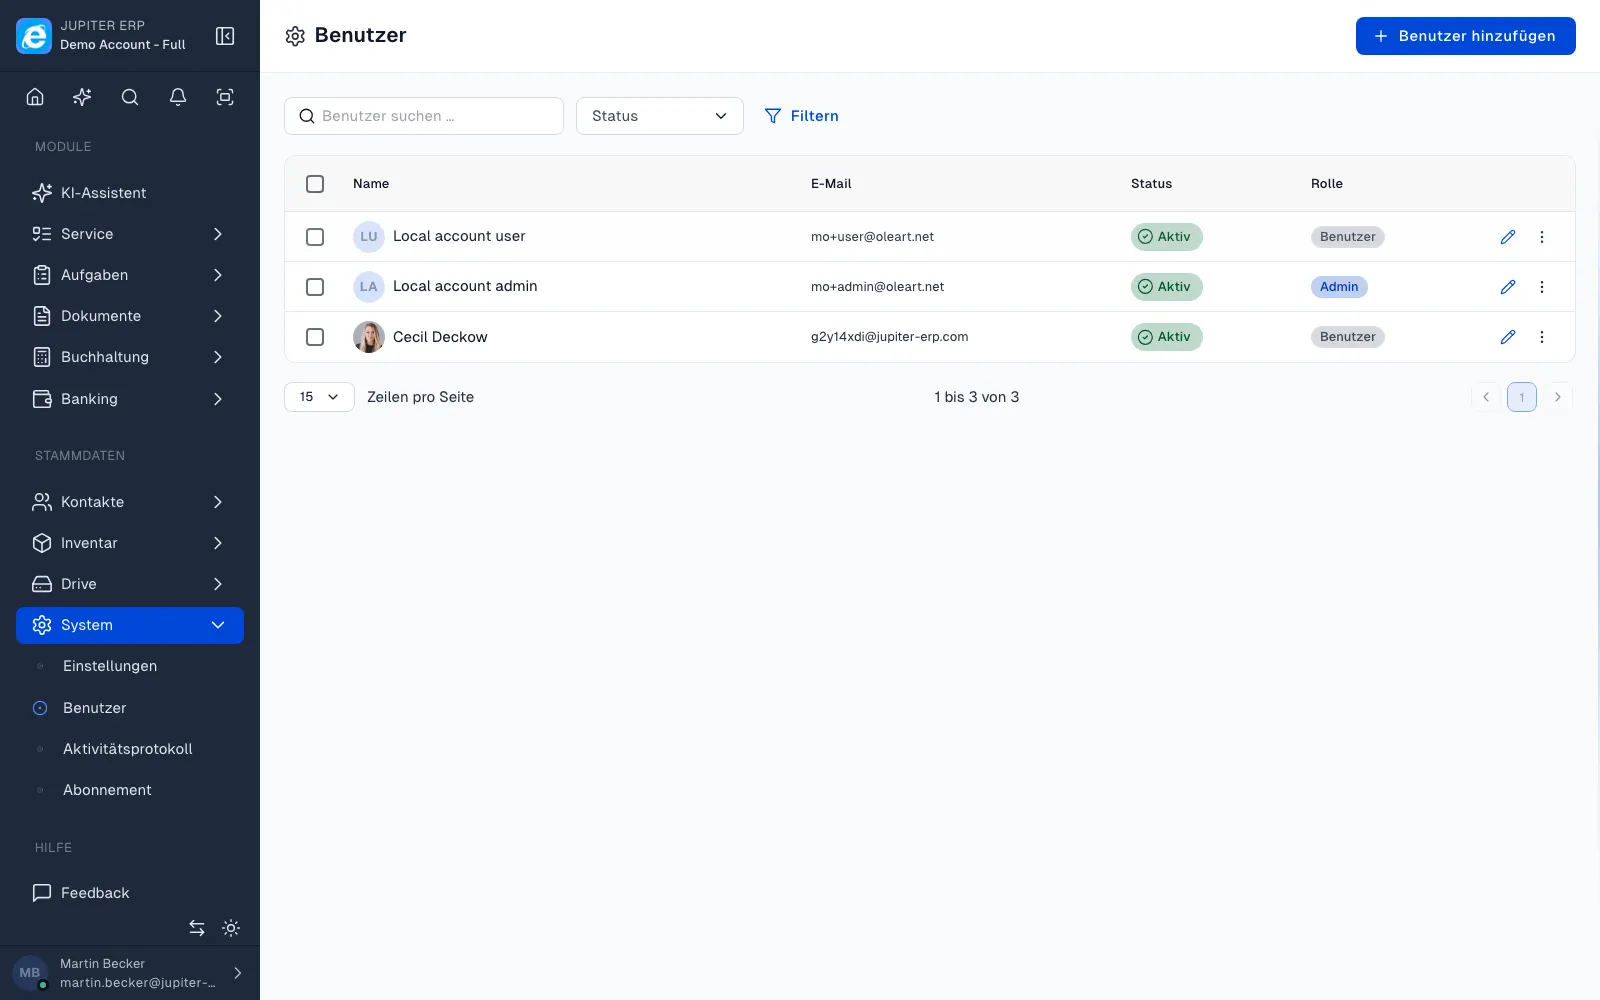
Task: Open the Status filter dropdown
Action: point(660,116)
